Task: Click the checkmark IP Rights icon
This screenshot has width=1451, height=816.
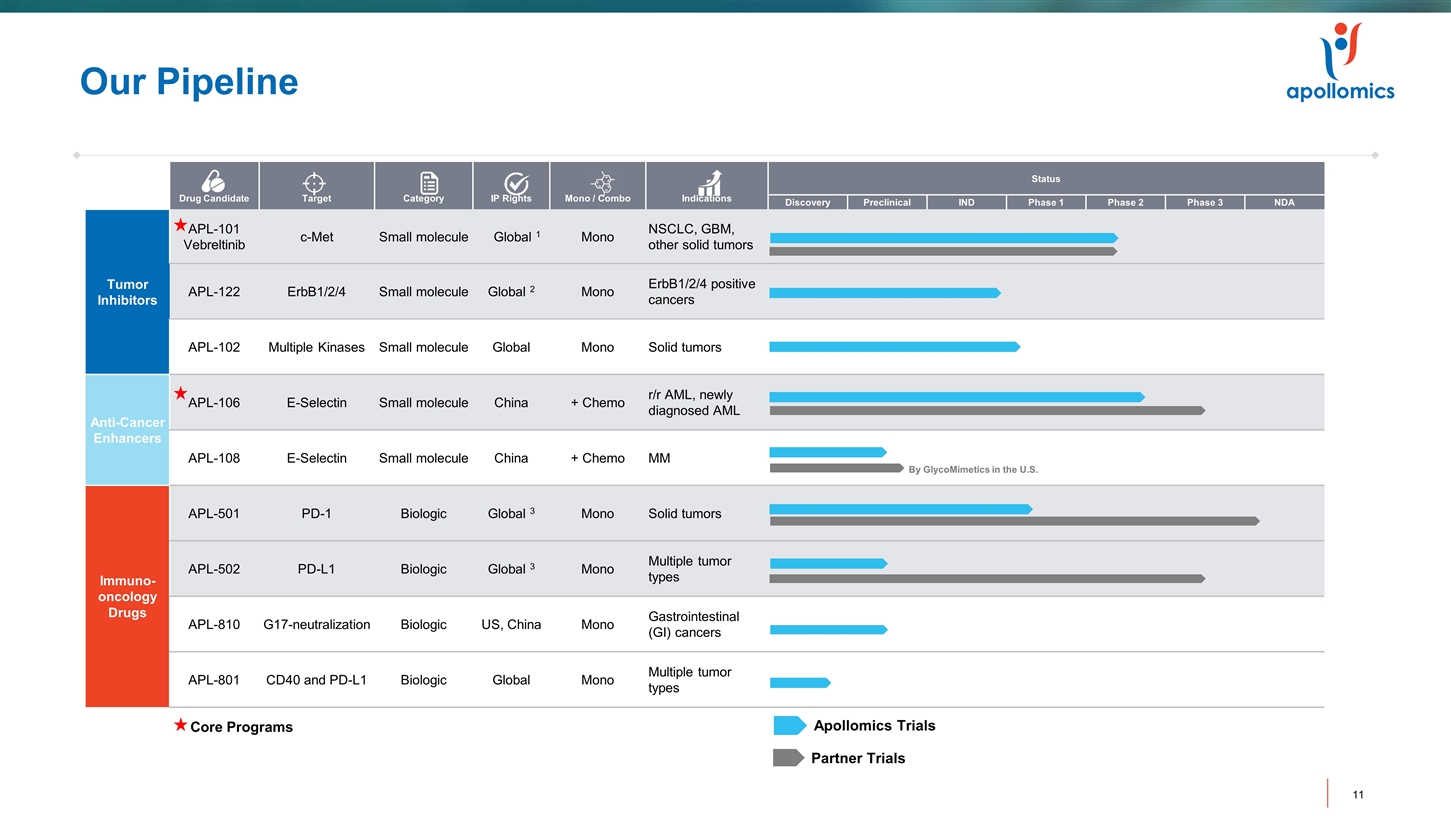Action: (516, 182)
